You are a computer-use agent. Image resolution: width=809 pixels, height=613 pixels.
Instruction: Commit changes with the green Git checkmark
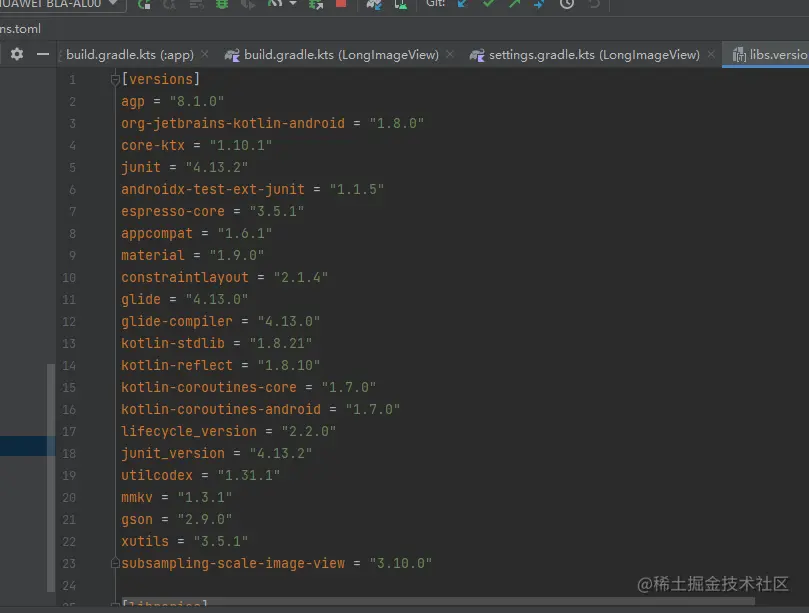(488, 4)
